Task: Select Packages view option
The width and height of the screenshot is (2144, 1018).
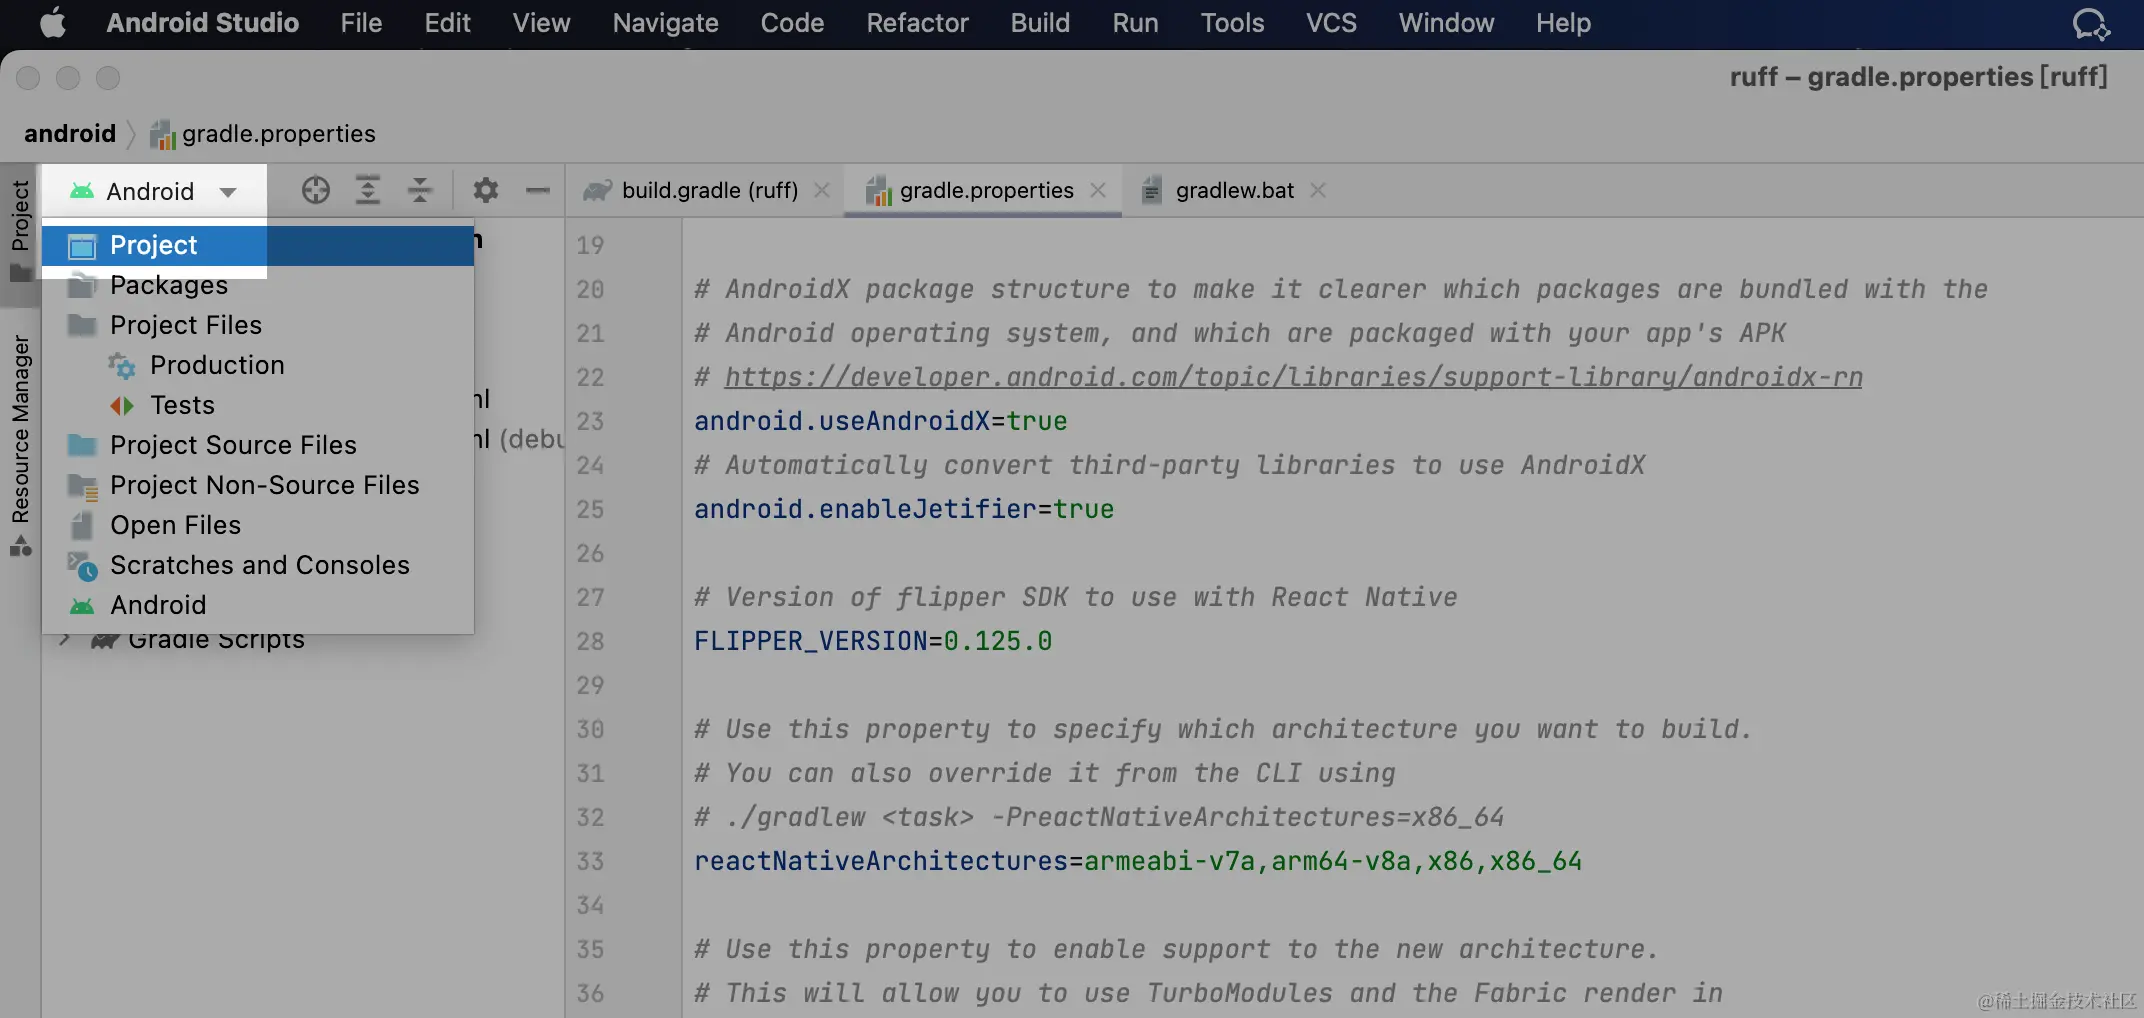Action: tap(258, 285)
